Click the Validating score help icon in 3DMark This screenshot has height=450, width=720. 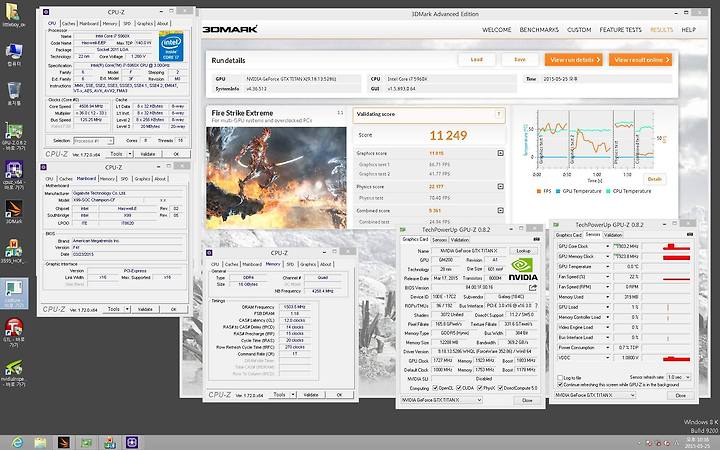click(498, 114)
